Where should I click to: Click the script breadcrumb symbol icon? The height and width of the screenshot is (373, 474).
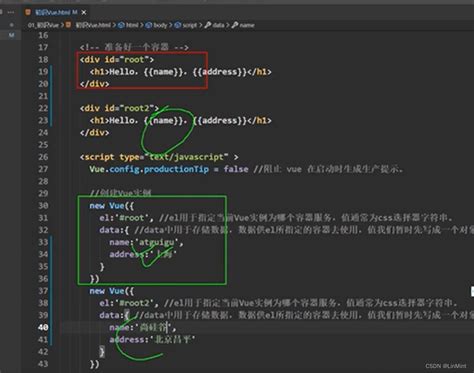click(178, 25)
